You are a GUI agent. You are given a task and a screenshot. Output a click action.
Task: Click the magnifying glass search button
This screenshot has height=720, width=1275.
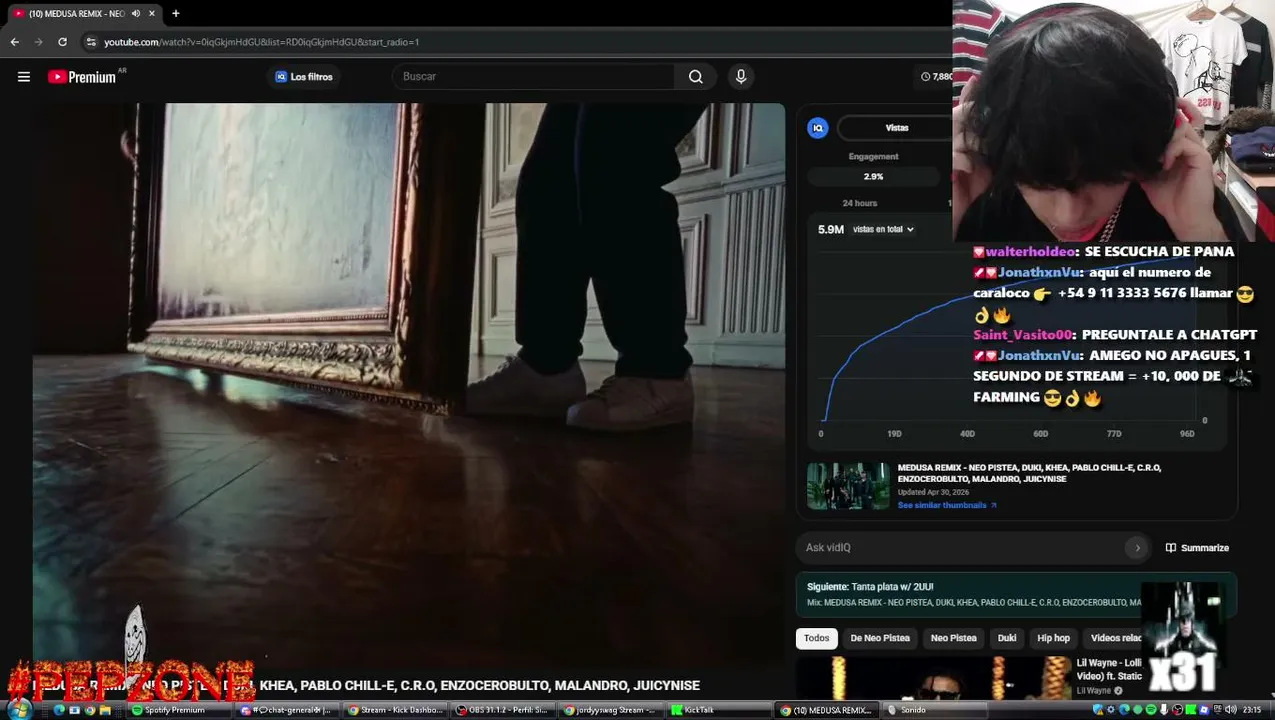pyautogui.click(x=696, y=77)
